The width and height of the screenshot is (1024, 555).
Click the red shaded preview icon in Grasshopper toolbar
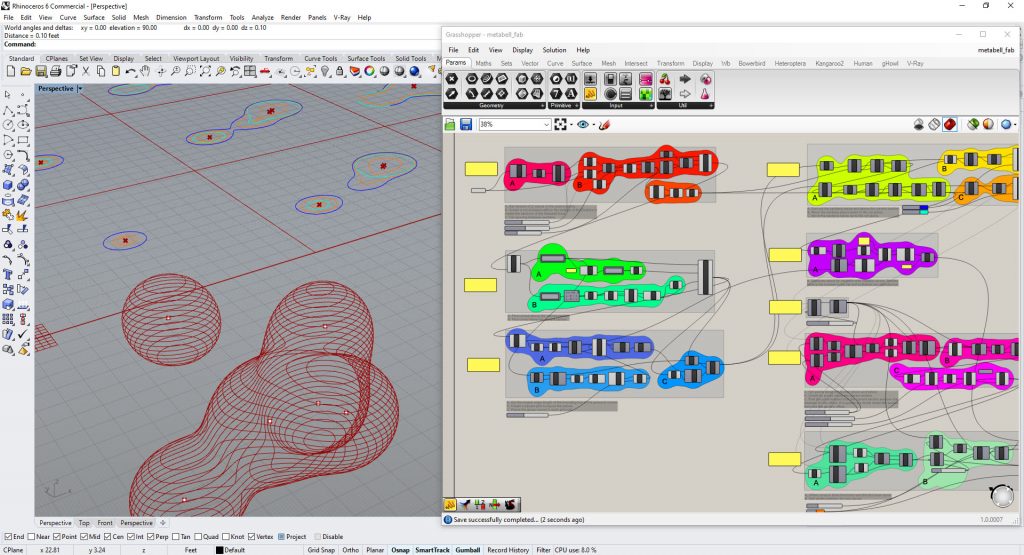point(950,124)
